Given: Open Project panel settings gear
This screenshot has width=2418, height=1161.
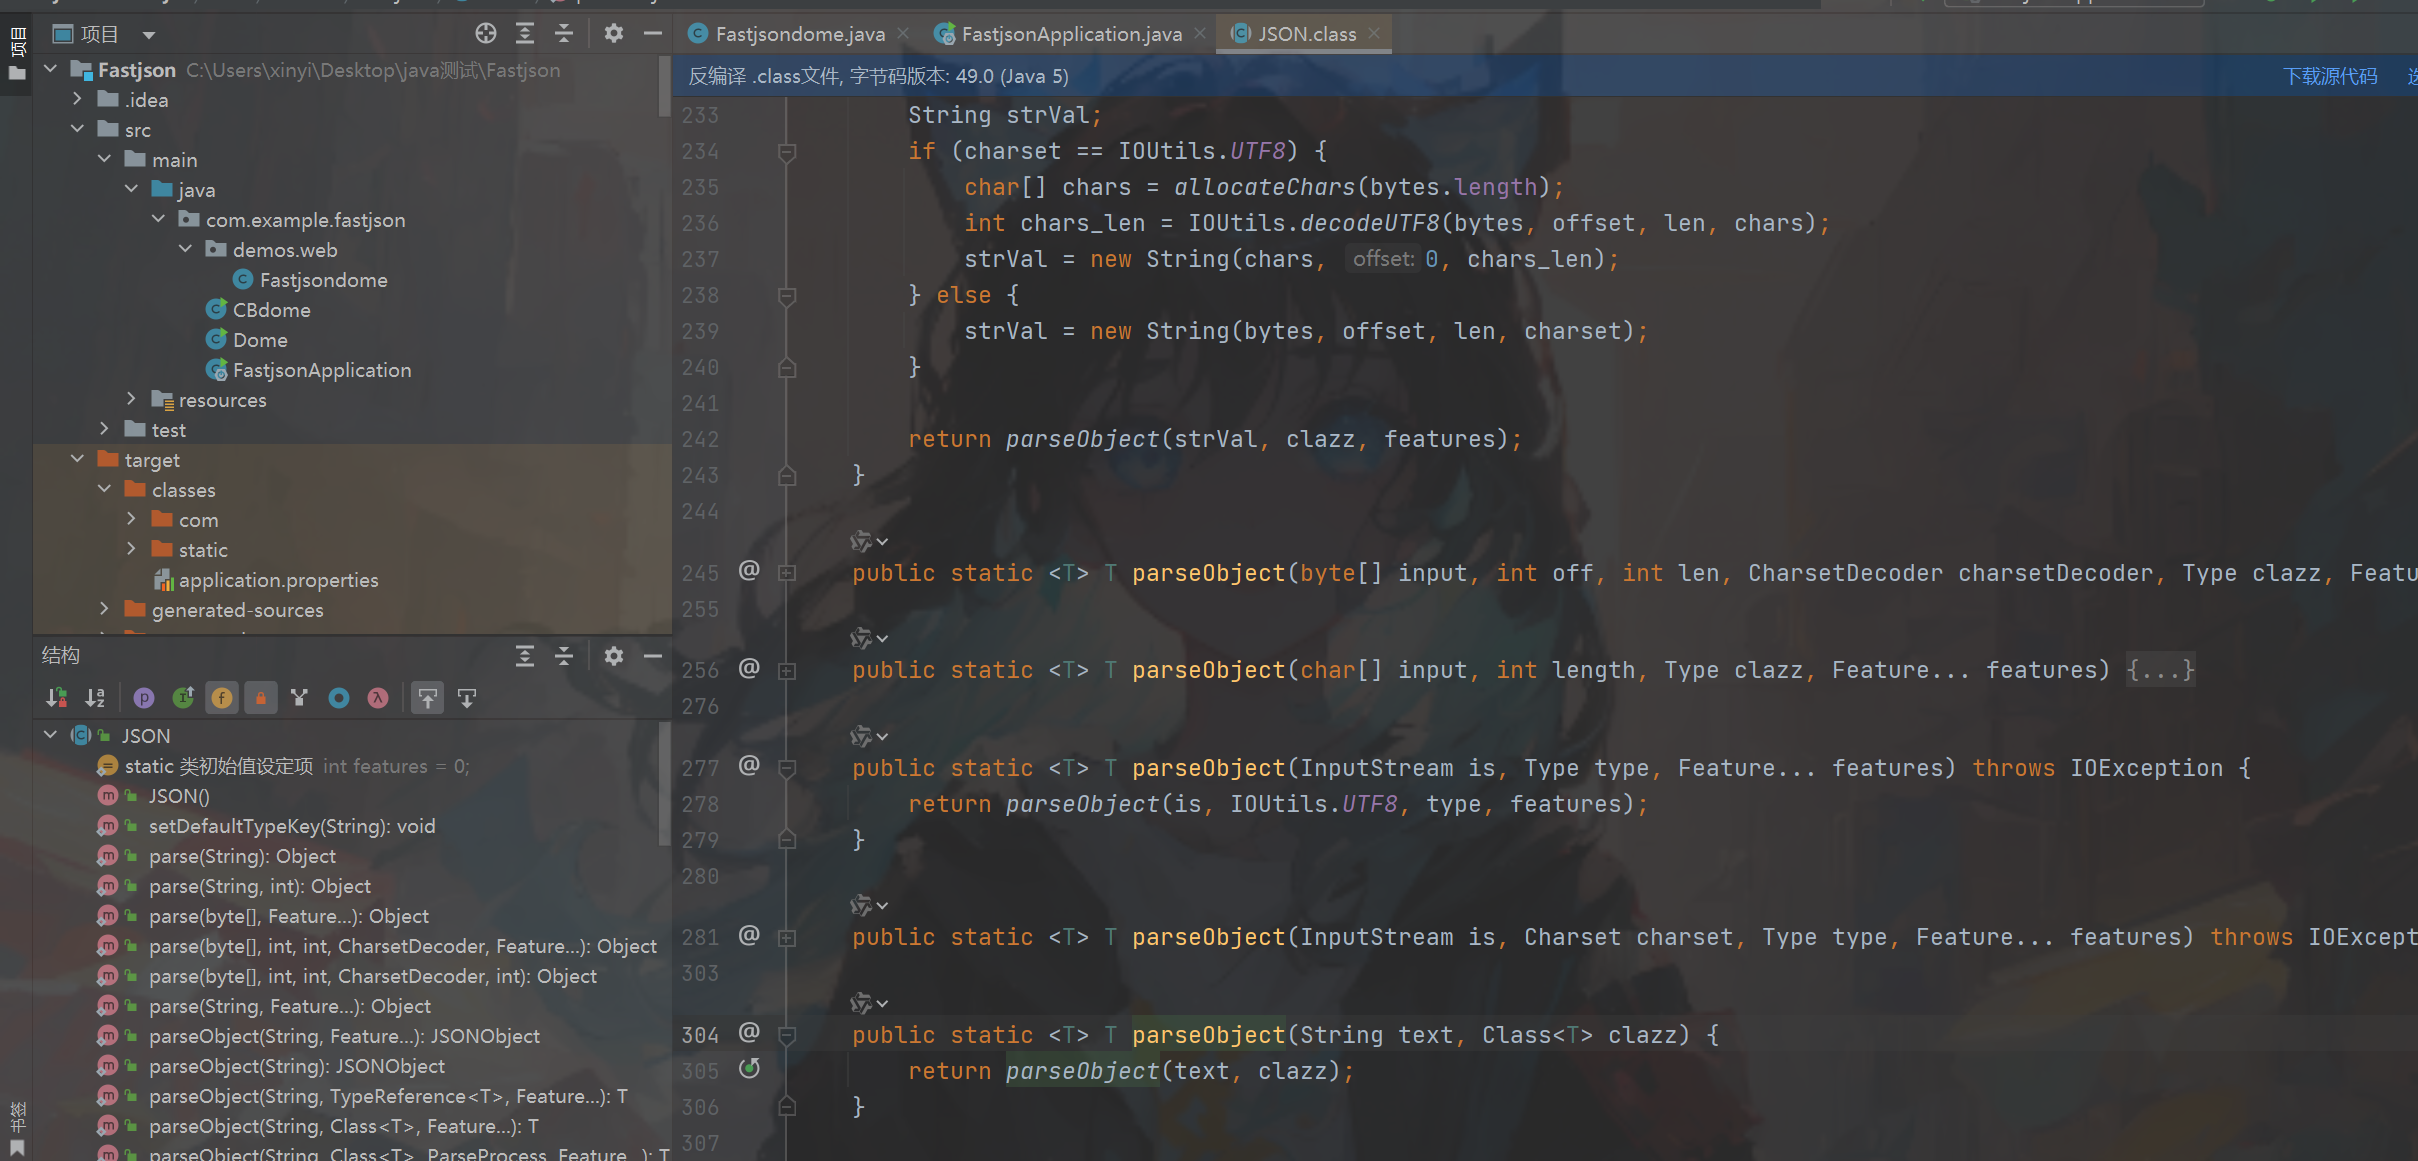Looking at the screenshot, I should 614,34.
